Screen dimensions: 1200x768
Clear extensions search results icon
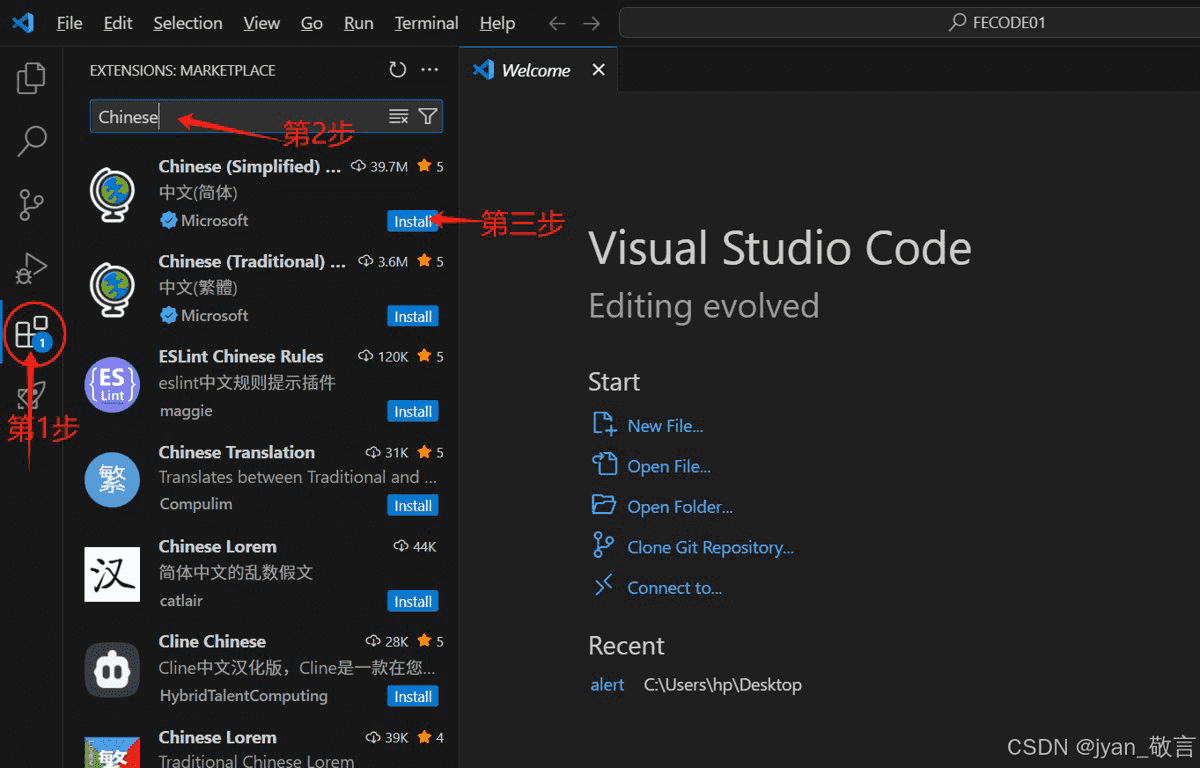coord(398,117)
